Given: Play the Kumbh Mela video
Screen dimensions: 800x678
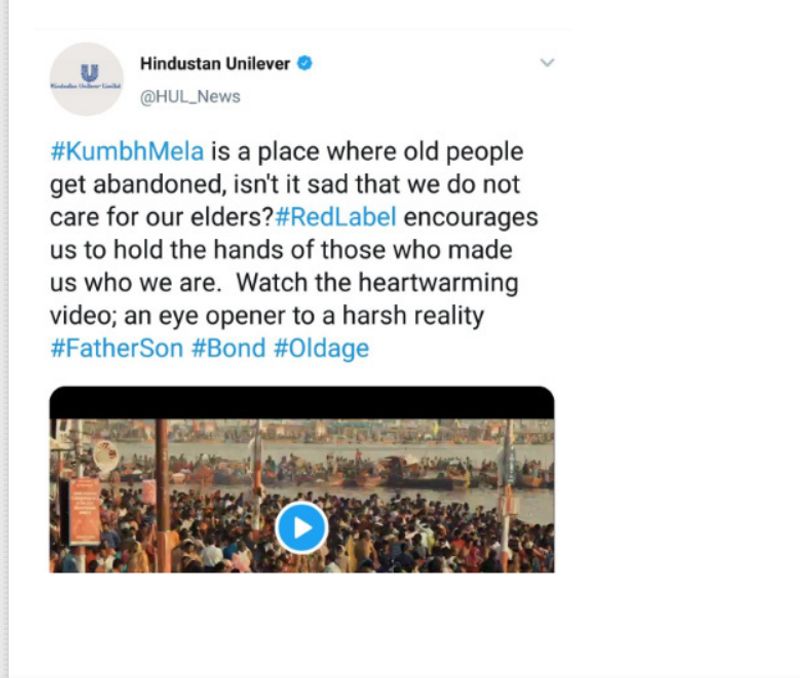Looking at the screenshot, I should [x=301, y=526].
